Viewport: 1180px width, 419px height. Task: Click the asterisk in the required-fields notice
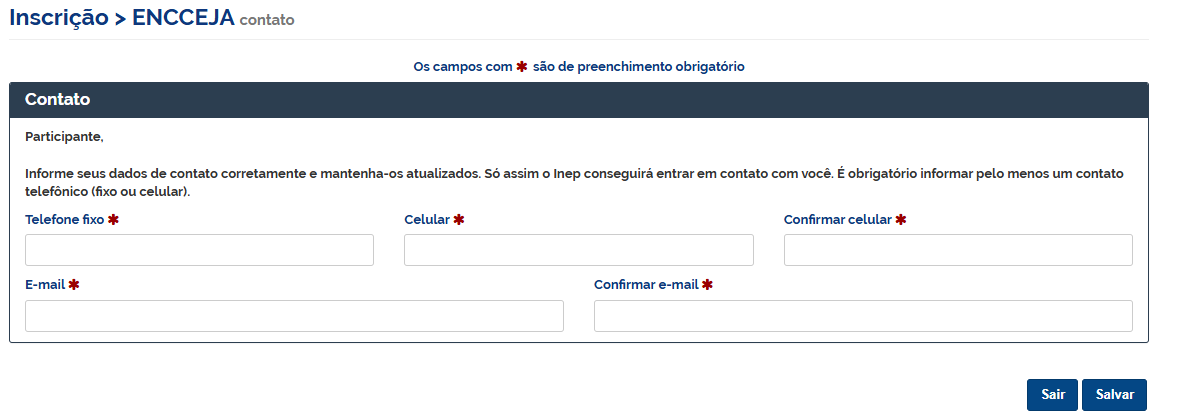[521, 67]
